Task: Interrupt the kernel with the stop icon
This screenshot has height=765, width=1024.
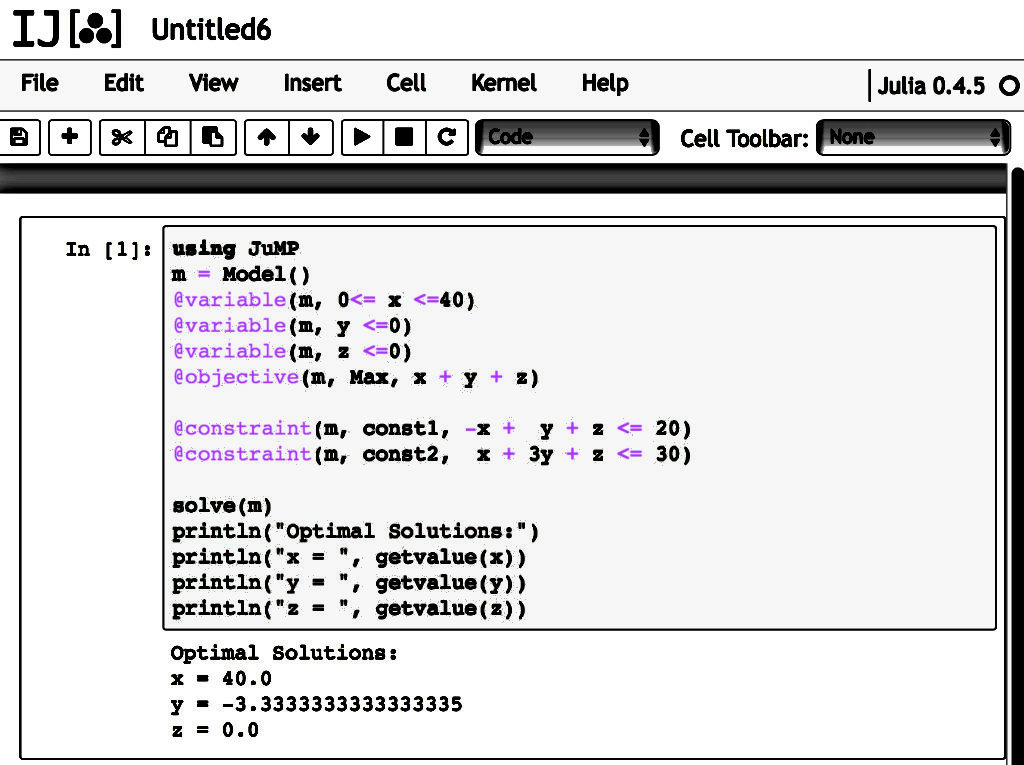Action: pos(404,138)
